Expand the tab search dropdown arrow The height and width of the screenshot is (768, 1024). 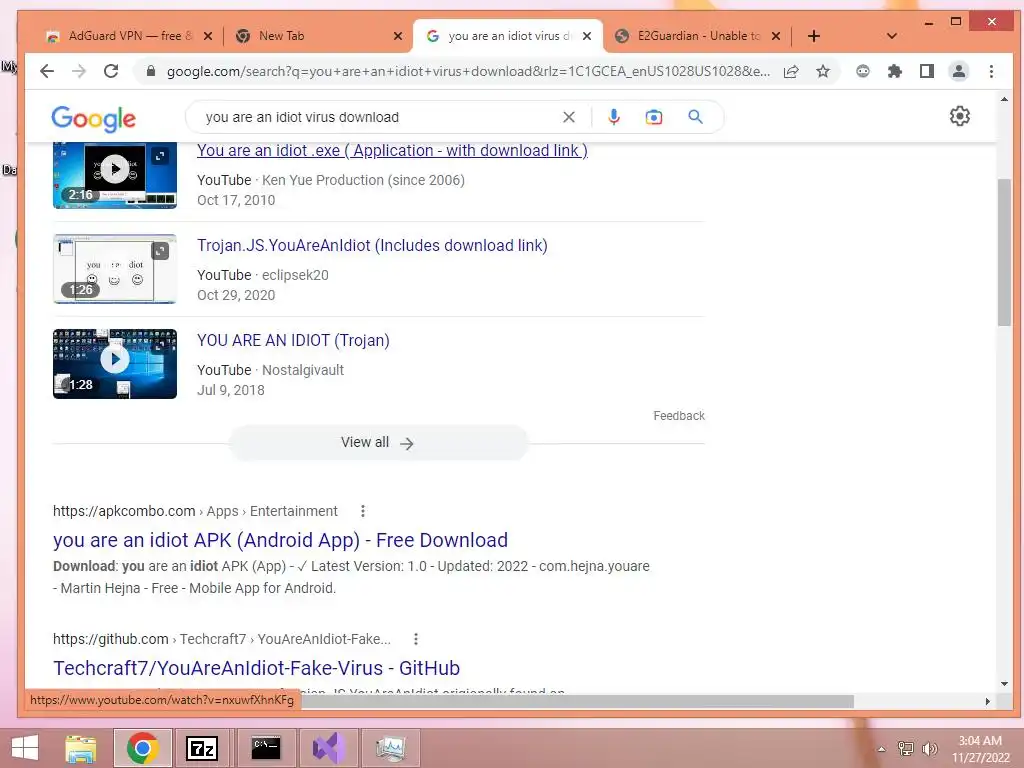click(x=891, y=36)
